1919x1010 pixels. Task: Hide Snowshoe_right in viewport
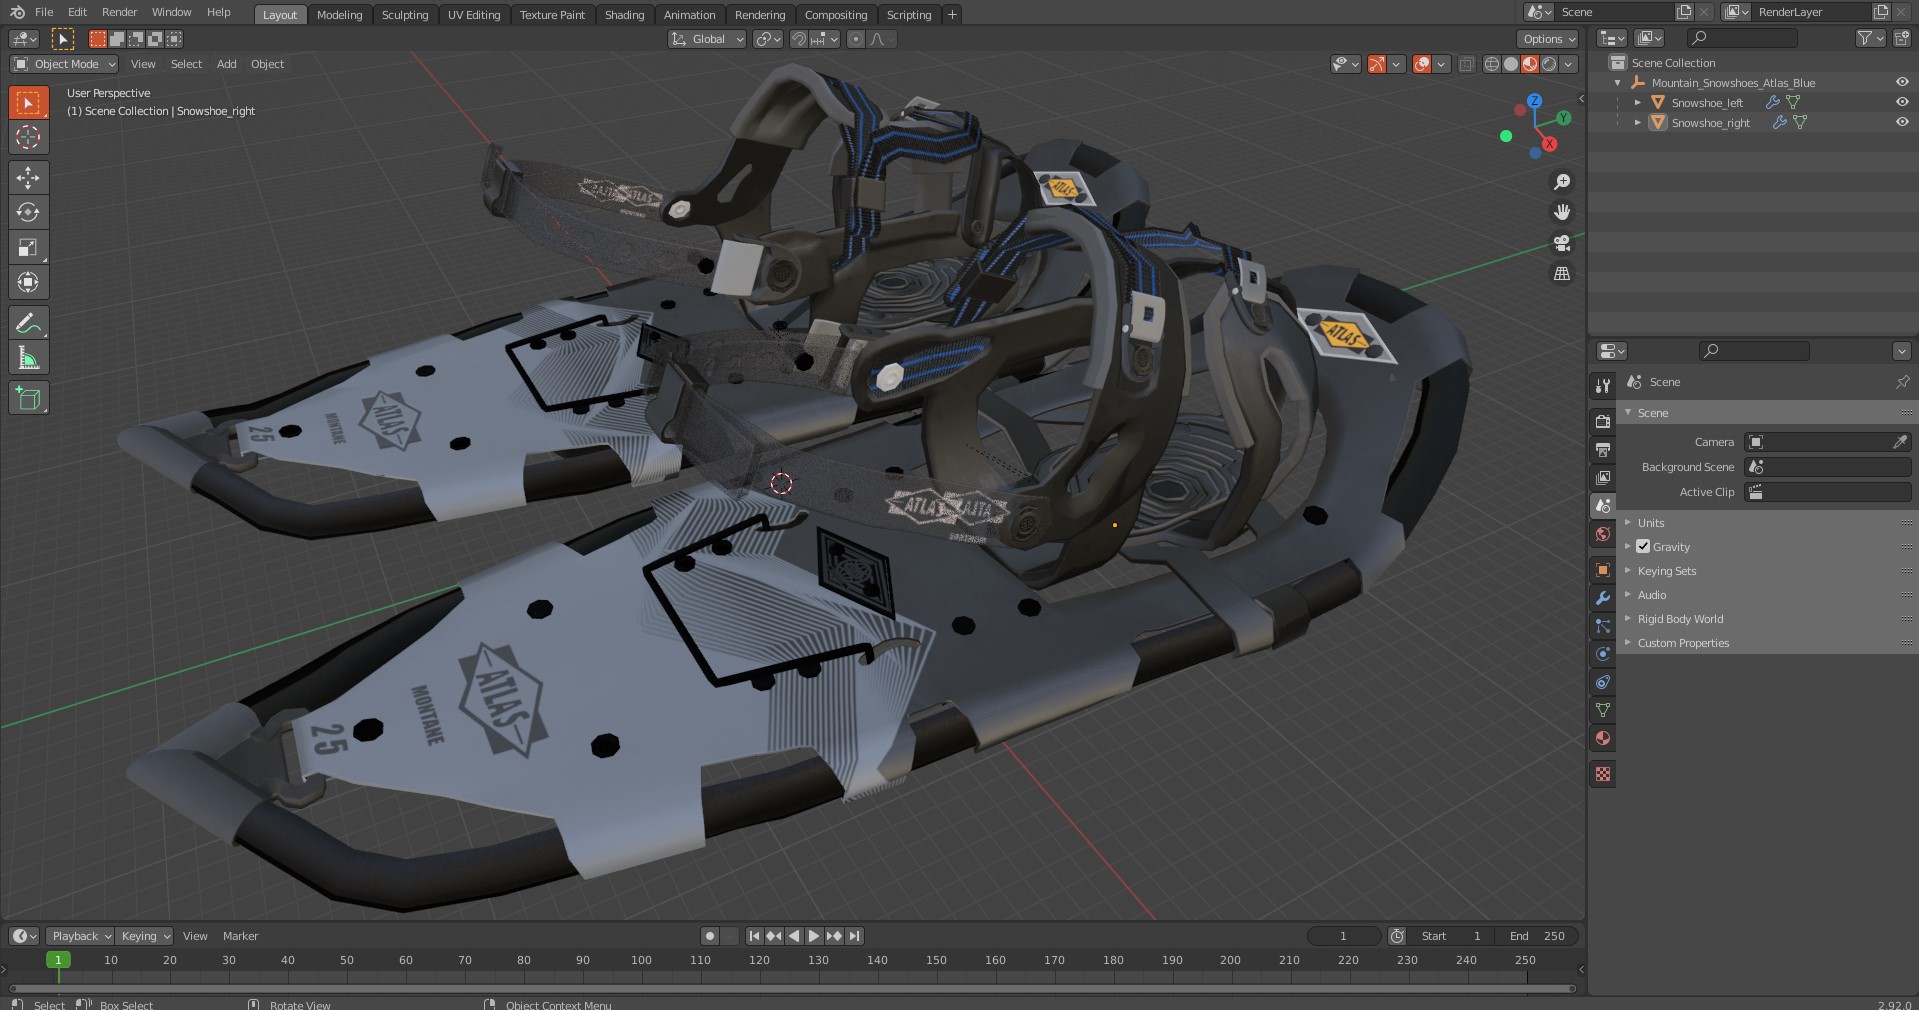pyautogui.click(x=1902, y=122)
